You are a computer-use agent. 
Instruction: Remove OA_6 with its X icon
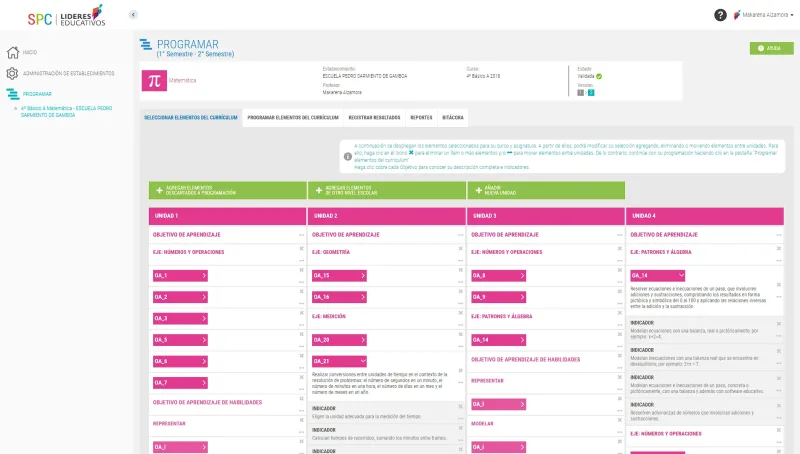[x=302, y=356]
